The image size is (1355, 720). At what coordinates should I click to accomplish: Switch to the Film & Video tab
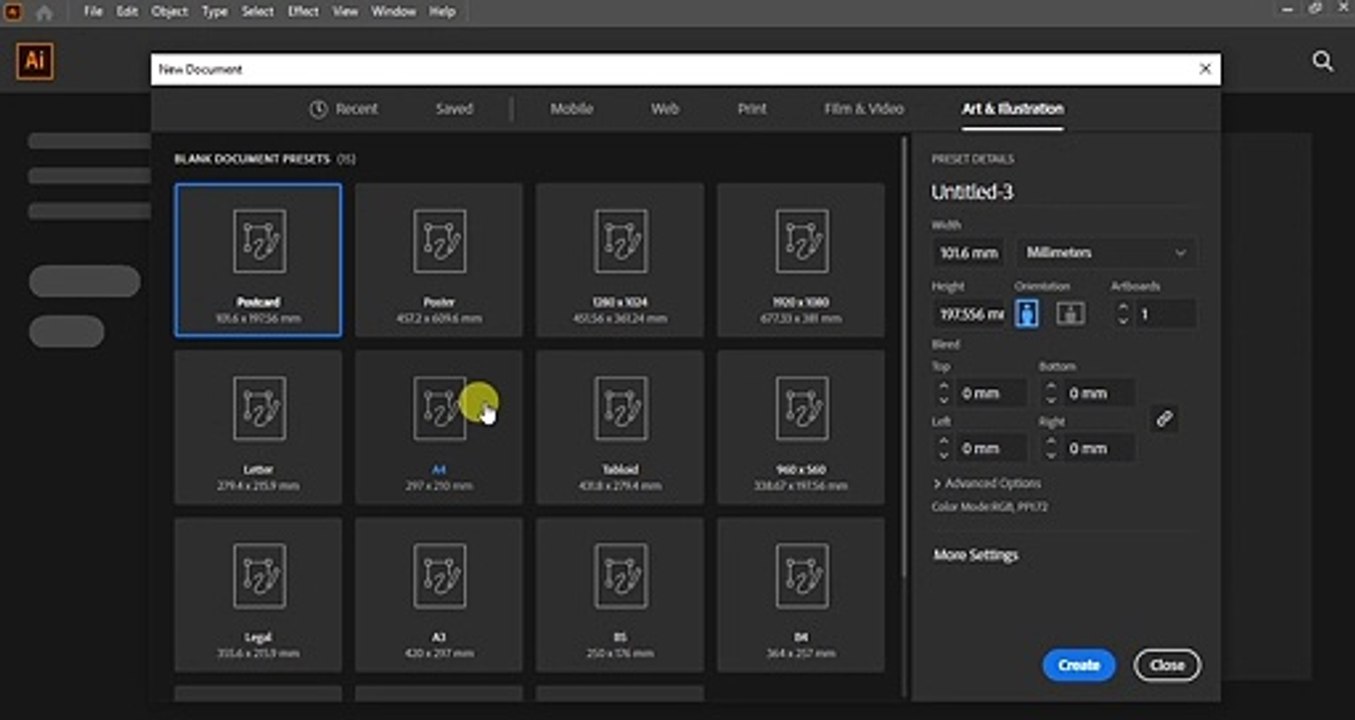864,109
